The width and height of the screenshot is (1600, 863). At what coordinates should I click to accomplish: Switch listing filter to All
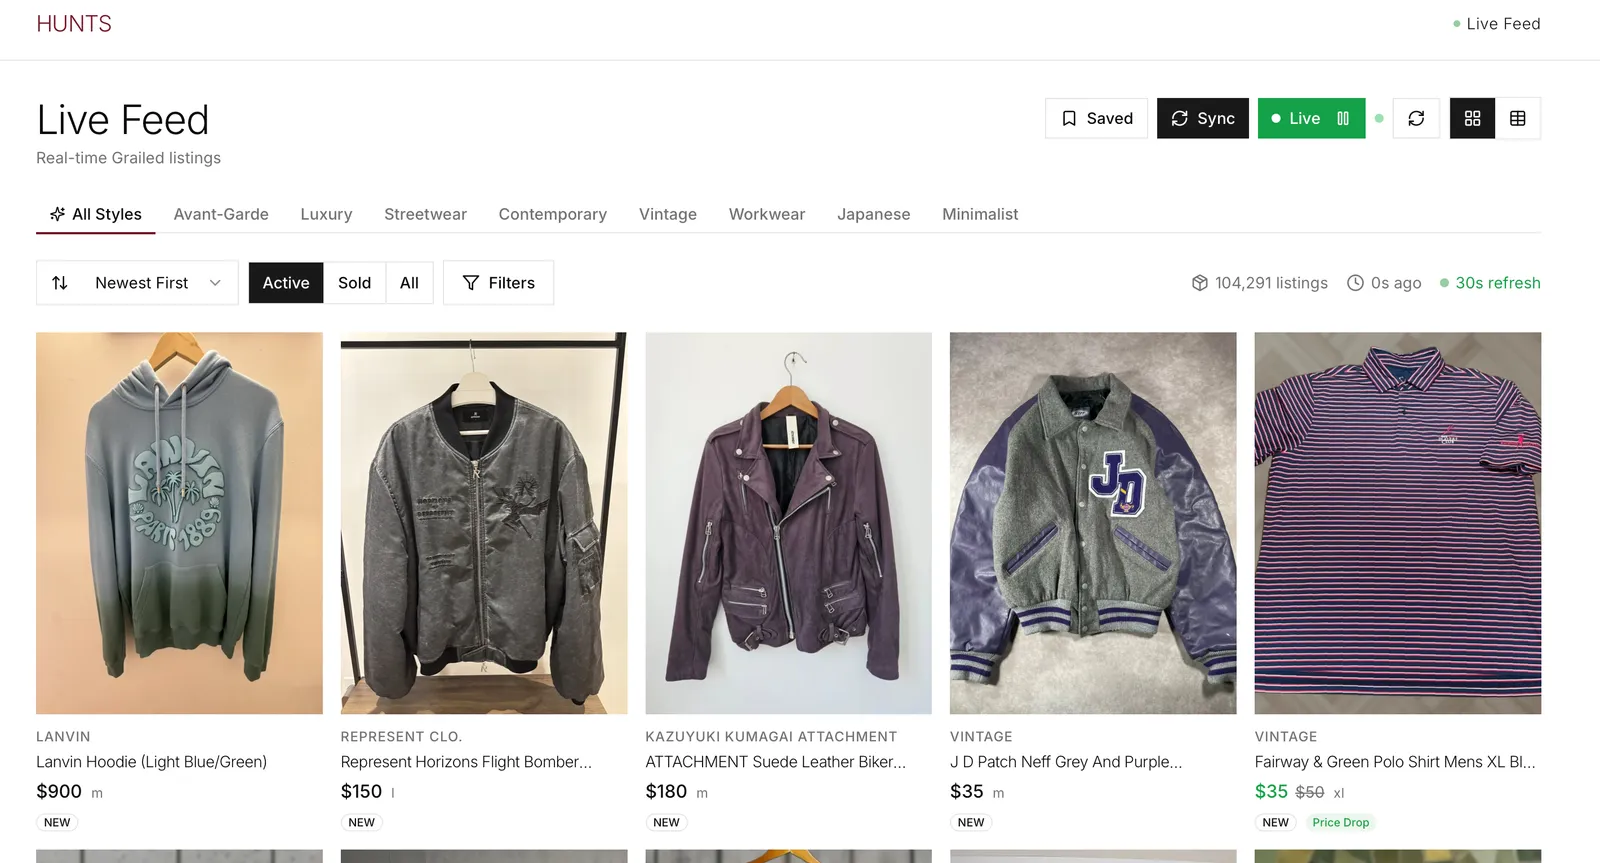[x=409, y=283]
